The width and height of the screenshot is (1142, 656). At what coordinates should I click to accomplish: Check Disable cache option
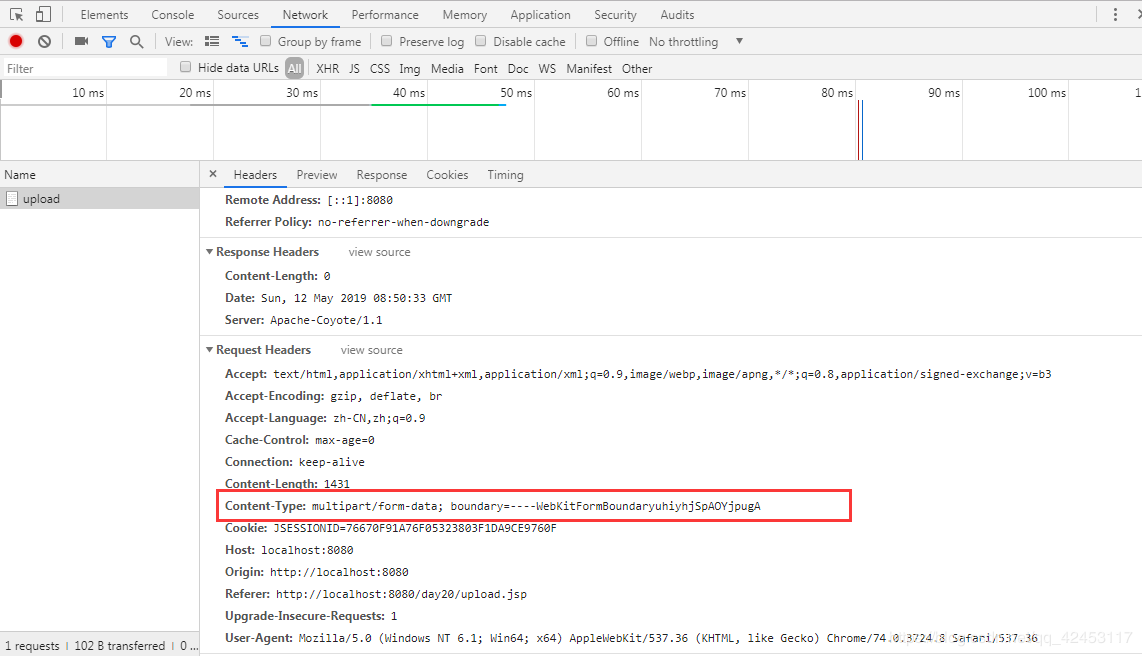pos(481,41)
